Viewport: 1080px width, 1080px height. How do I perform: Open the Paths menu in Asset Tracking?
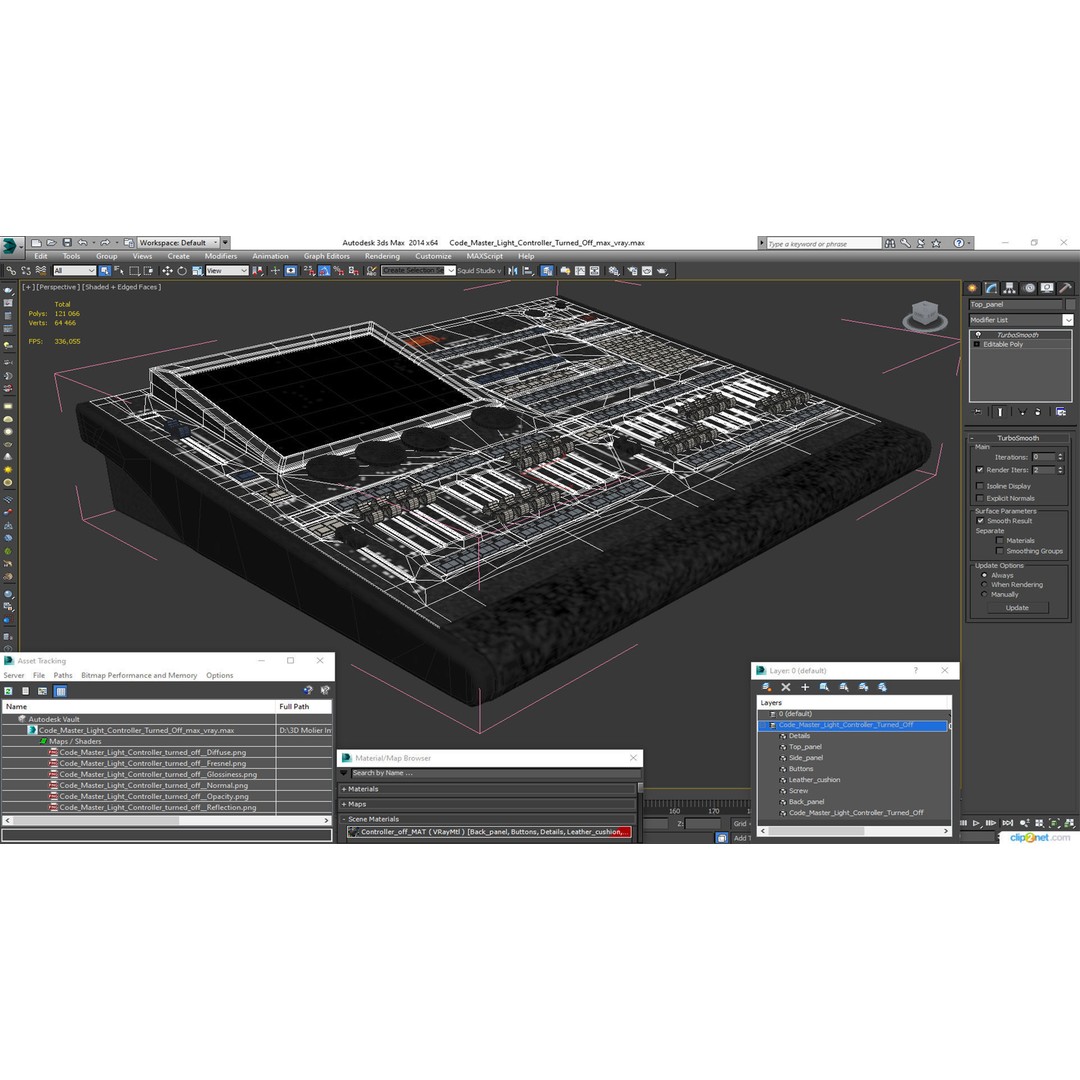pos(63,676)
